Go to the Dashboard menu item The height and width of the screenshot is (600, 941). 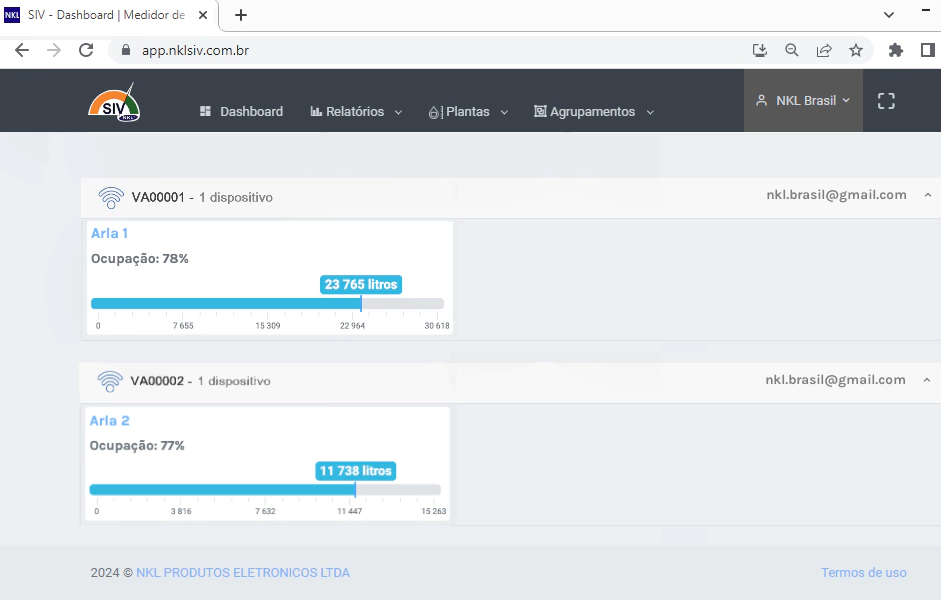pos(241,112)
